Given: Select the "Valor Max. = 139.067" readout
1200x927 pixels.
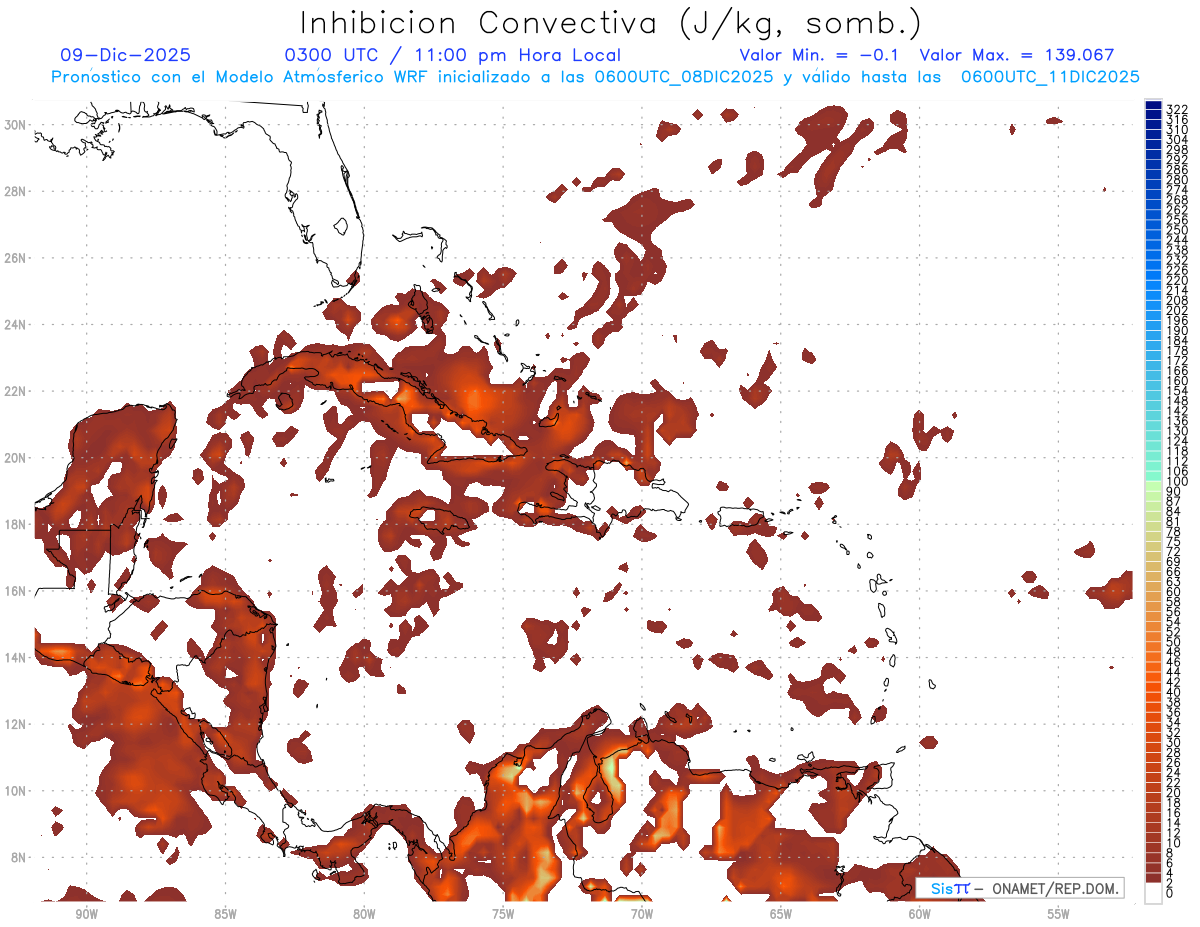Looking at the screenshot, I should [x=1017, y=56].
